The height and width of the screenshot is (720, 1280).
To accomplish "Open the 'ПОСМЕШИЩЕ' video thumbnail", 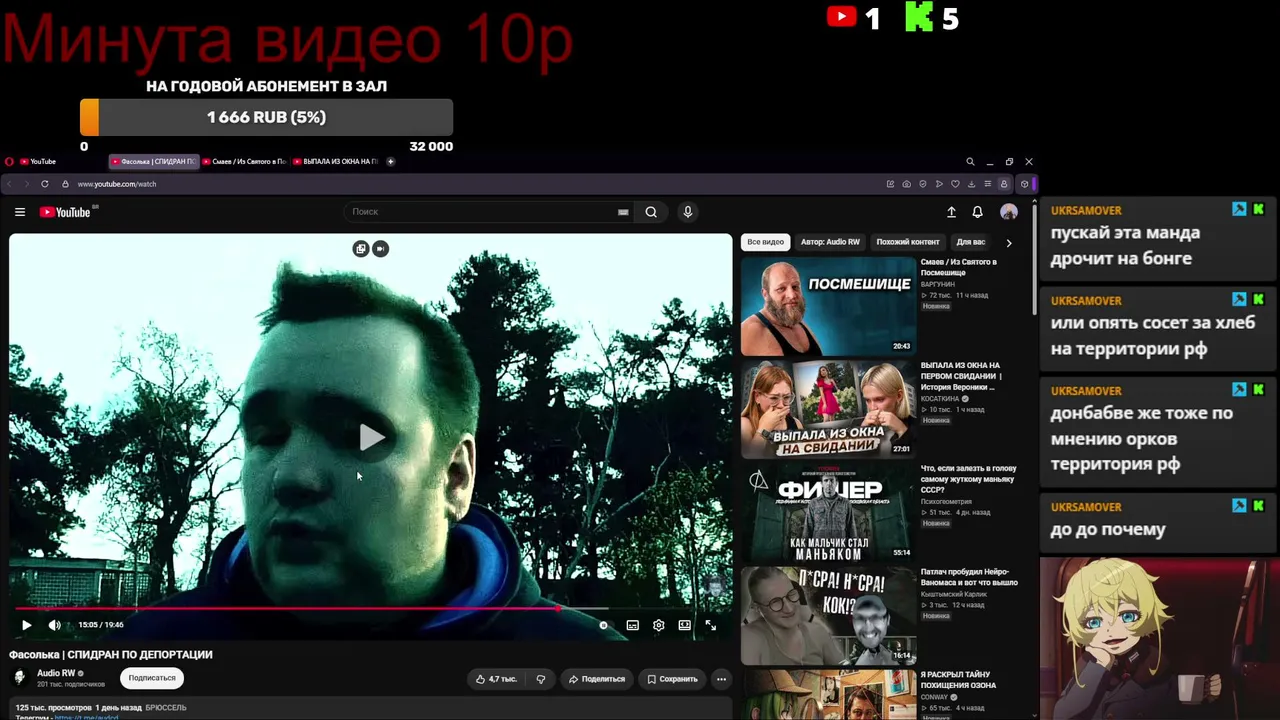I will (828, 306).
